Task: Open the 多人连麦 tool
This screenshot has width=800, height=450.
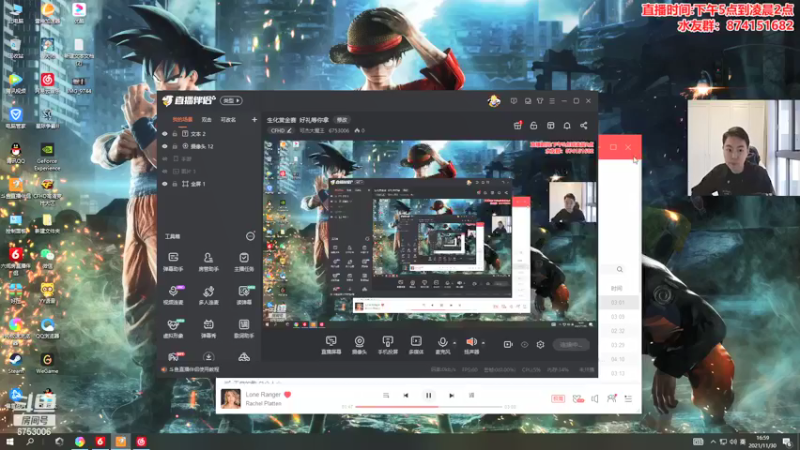Action: pos(208,295)
